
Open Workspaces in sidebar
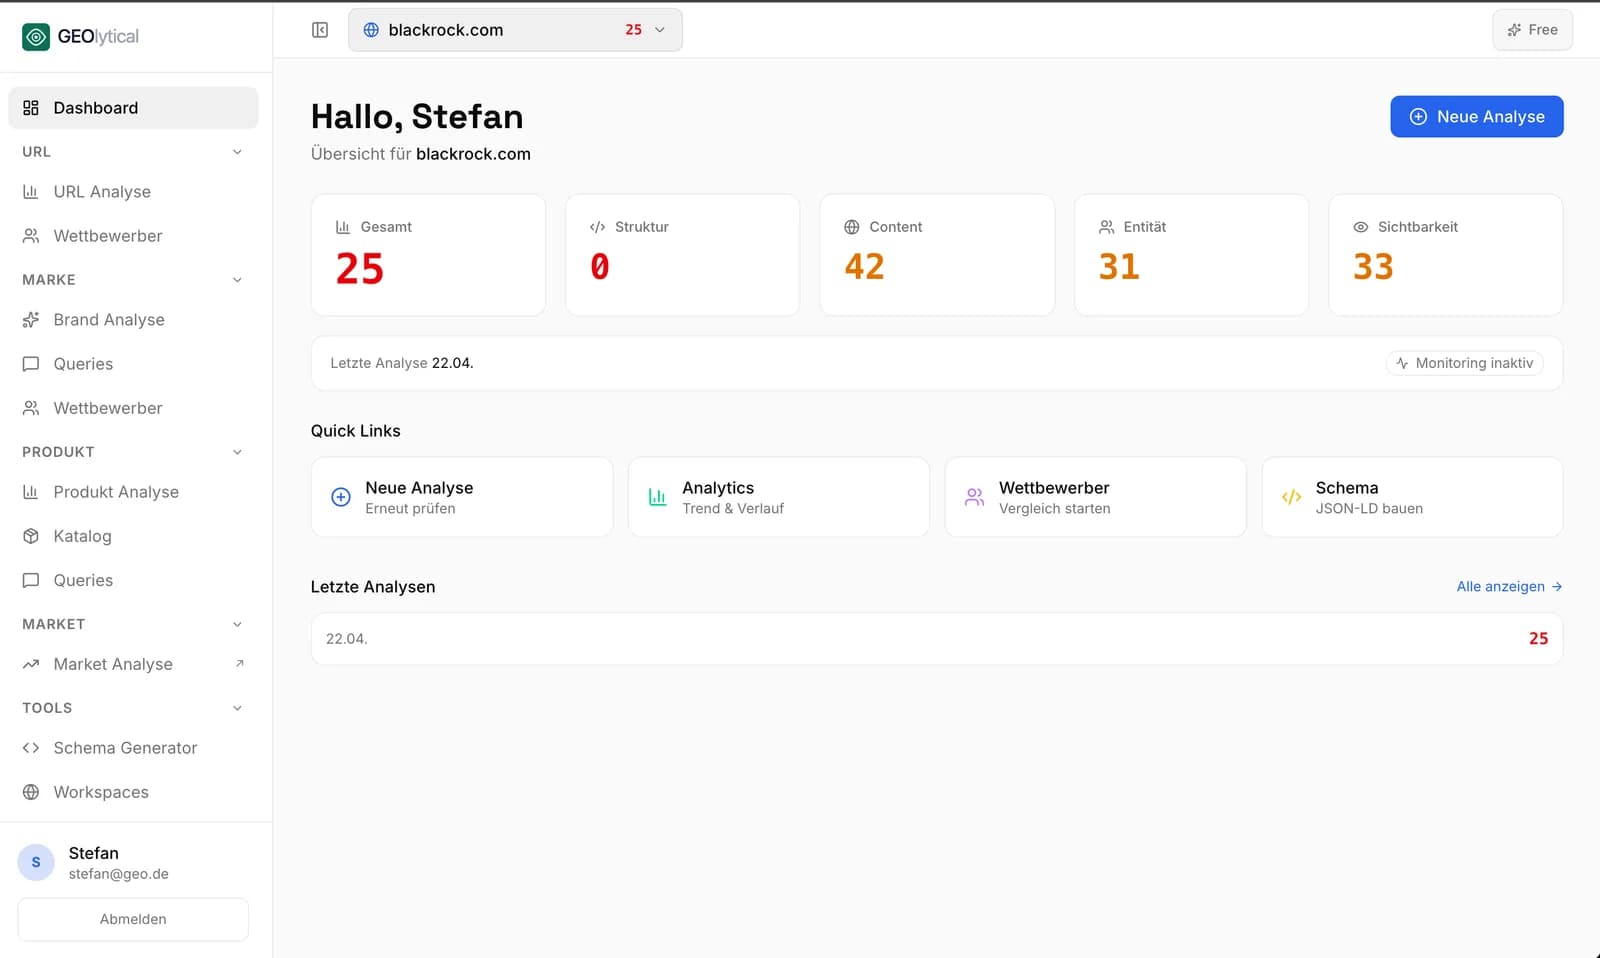(133, 792)
